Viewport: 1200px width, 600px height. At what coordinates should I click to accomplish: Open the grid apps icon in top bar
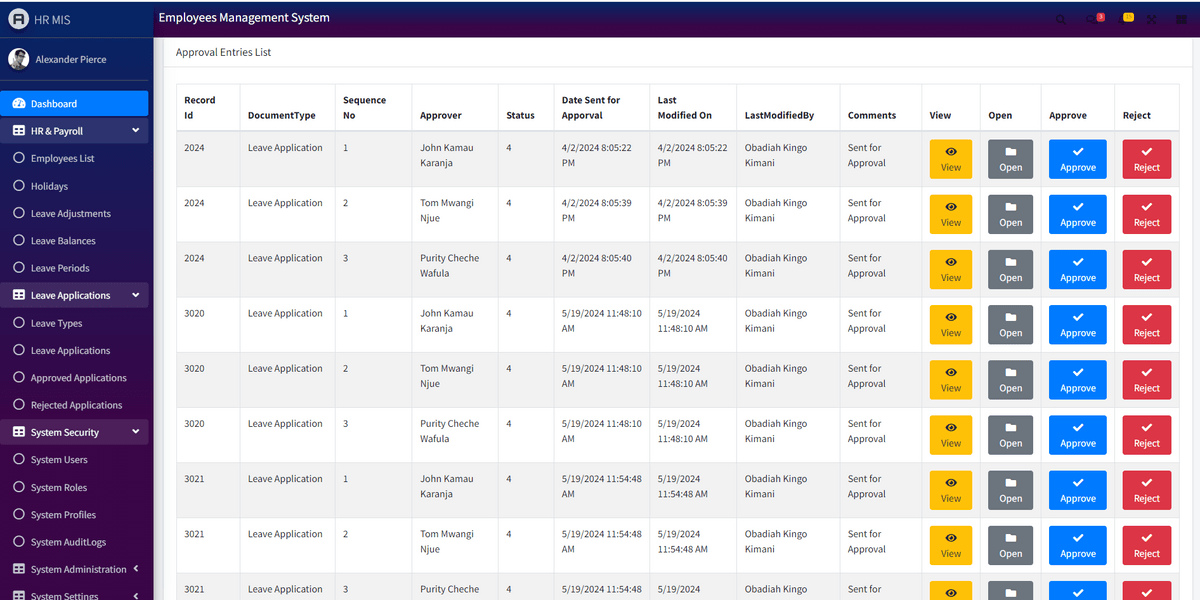1180,18
